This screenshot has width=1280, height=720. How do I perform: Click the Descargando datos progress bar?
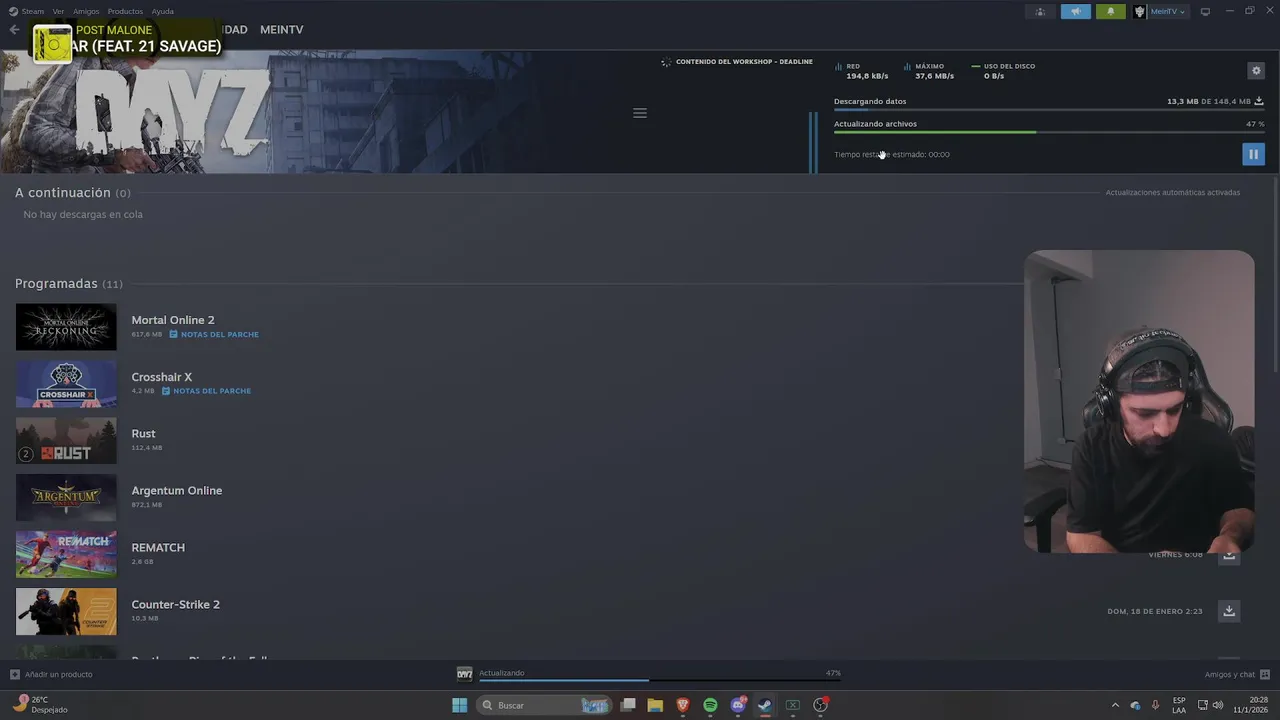tap(1049, 109)
